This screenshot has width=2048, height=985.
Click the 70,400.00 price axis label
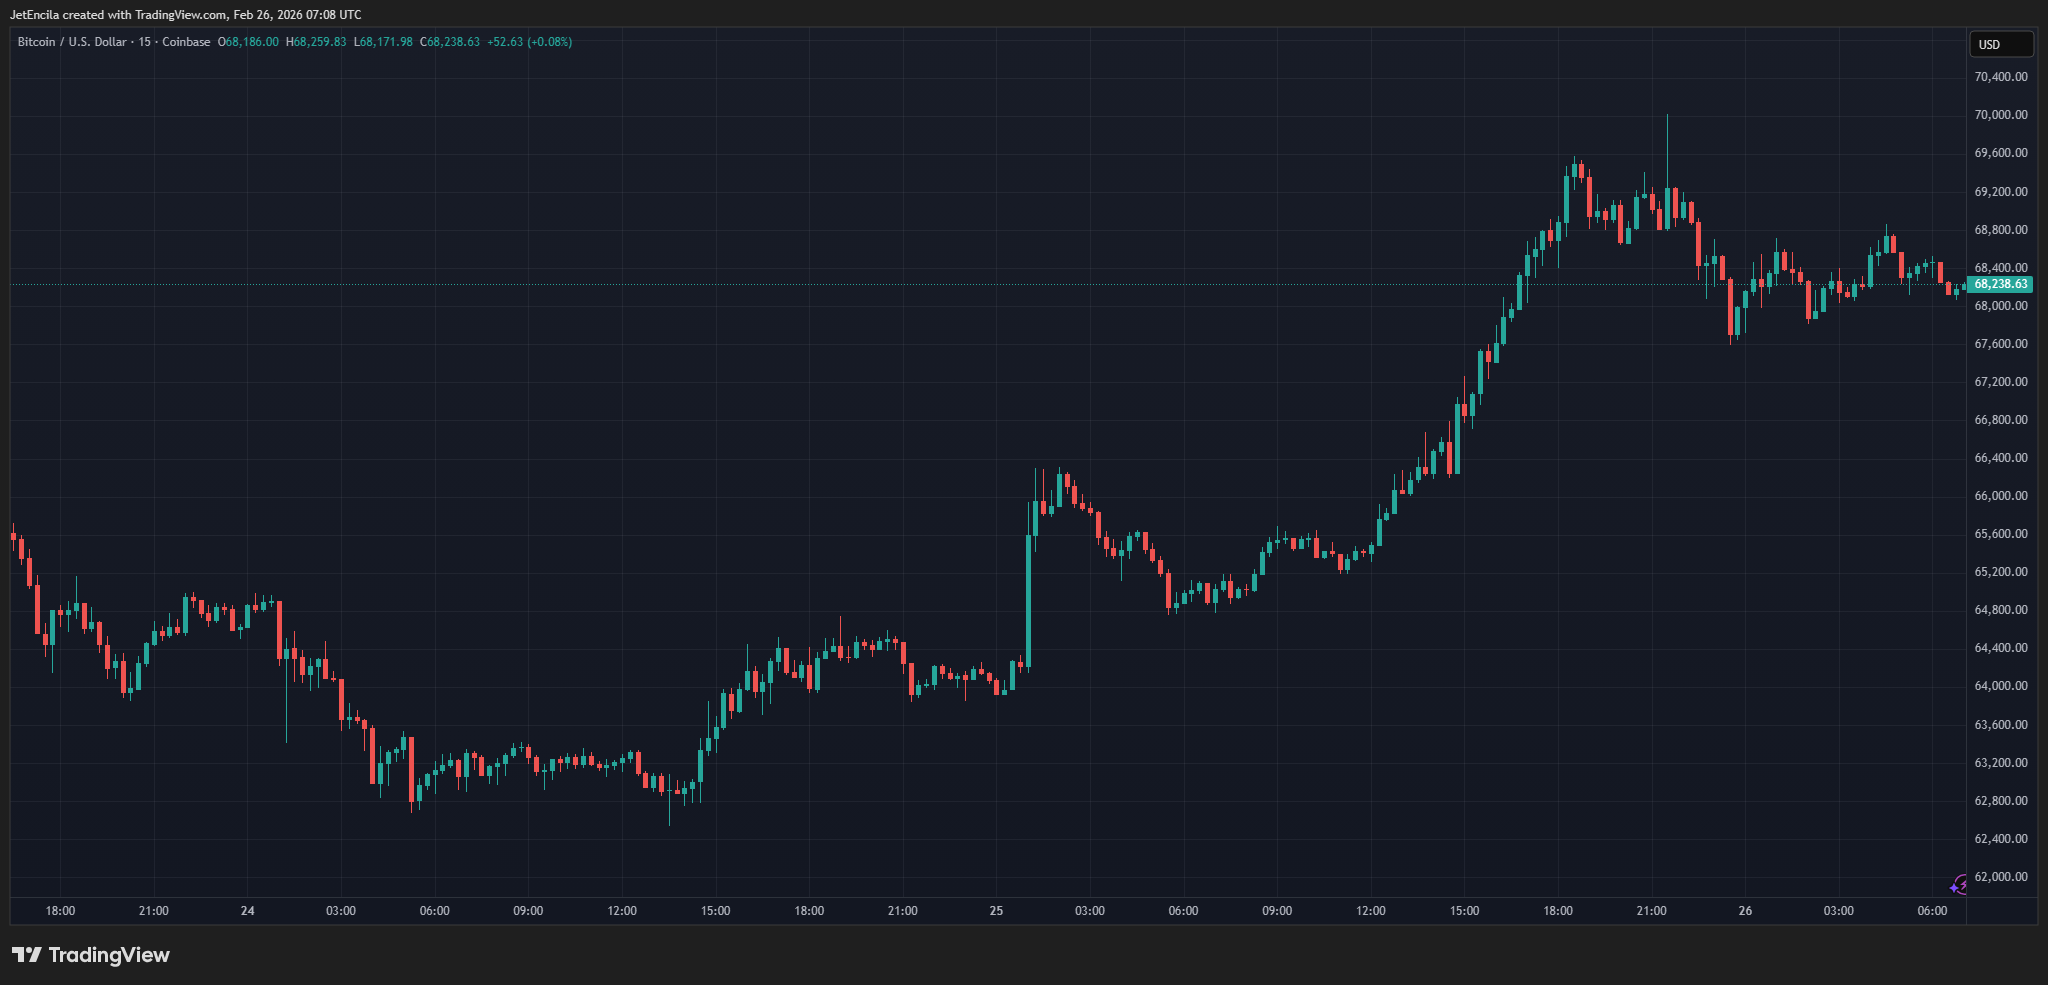tap(2000, 77)
